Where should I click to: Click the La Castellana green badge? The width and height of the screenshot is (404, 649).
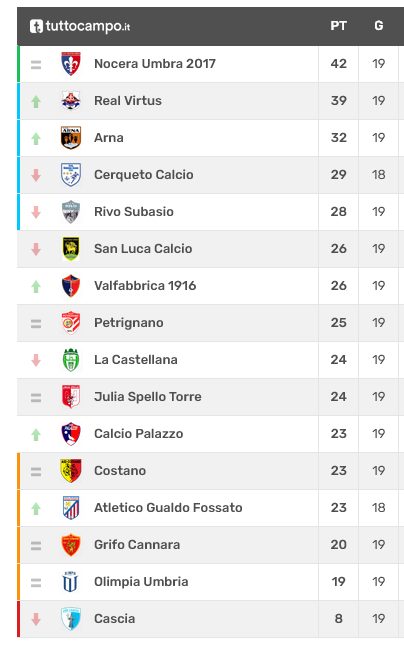point(71,360)
